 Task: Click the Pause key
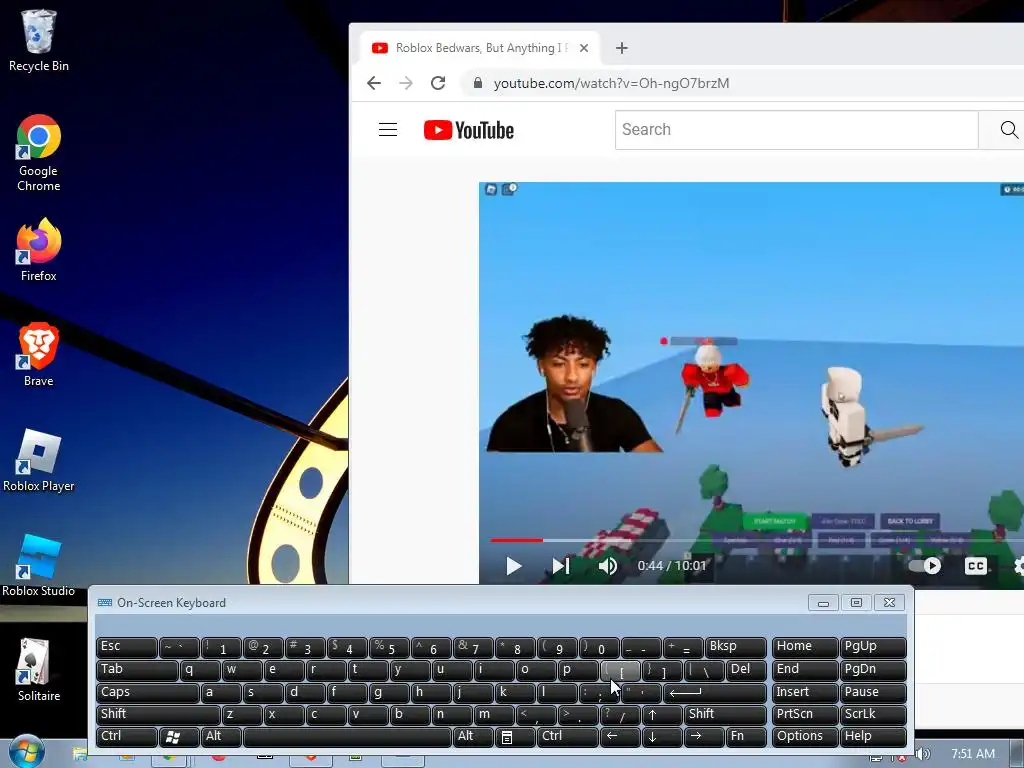872,692
